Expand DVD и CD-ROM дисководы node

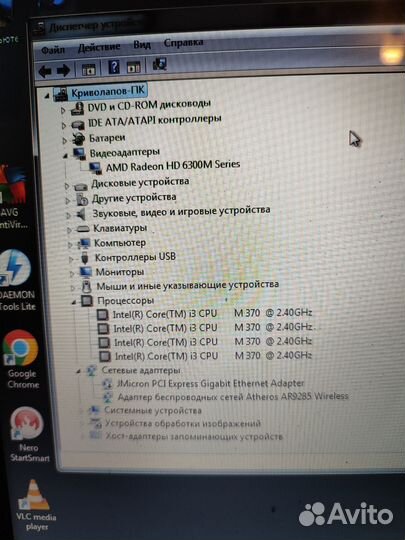[x=63, y=110]
